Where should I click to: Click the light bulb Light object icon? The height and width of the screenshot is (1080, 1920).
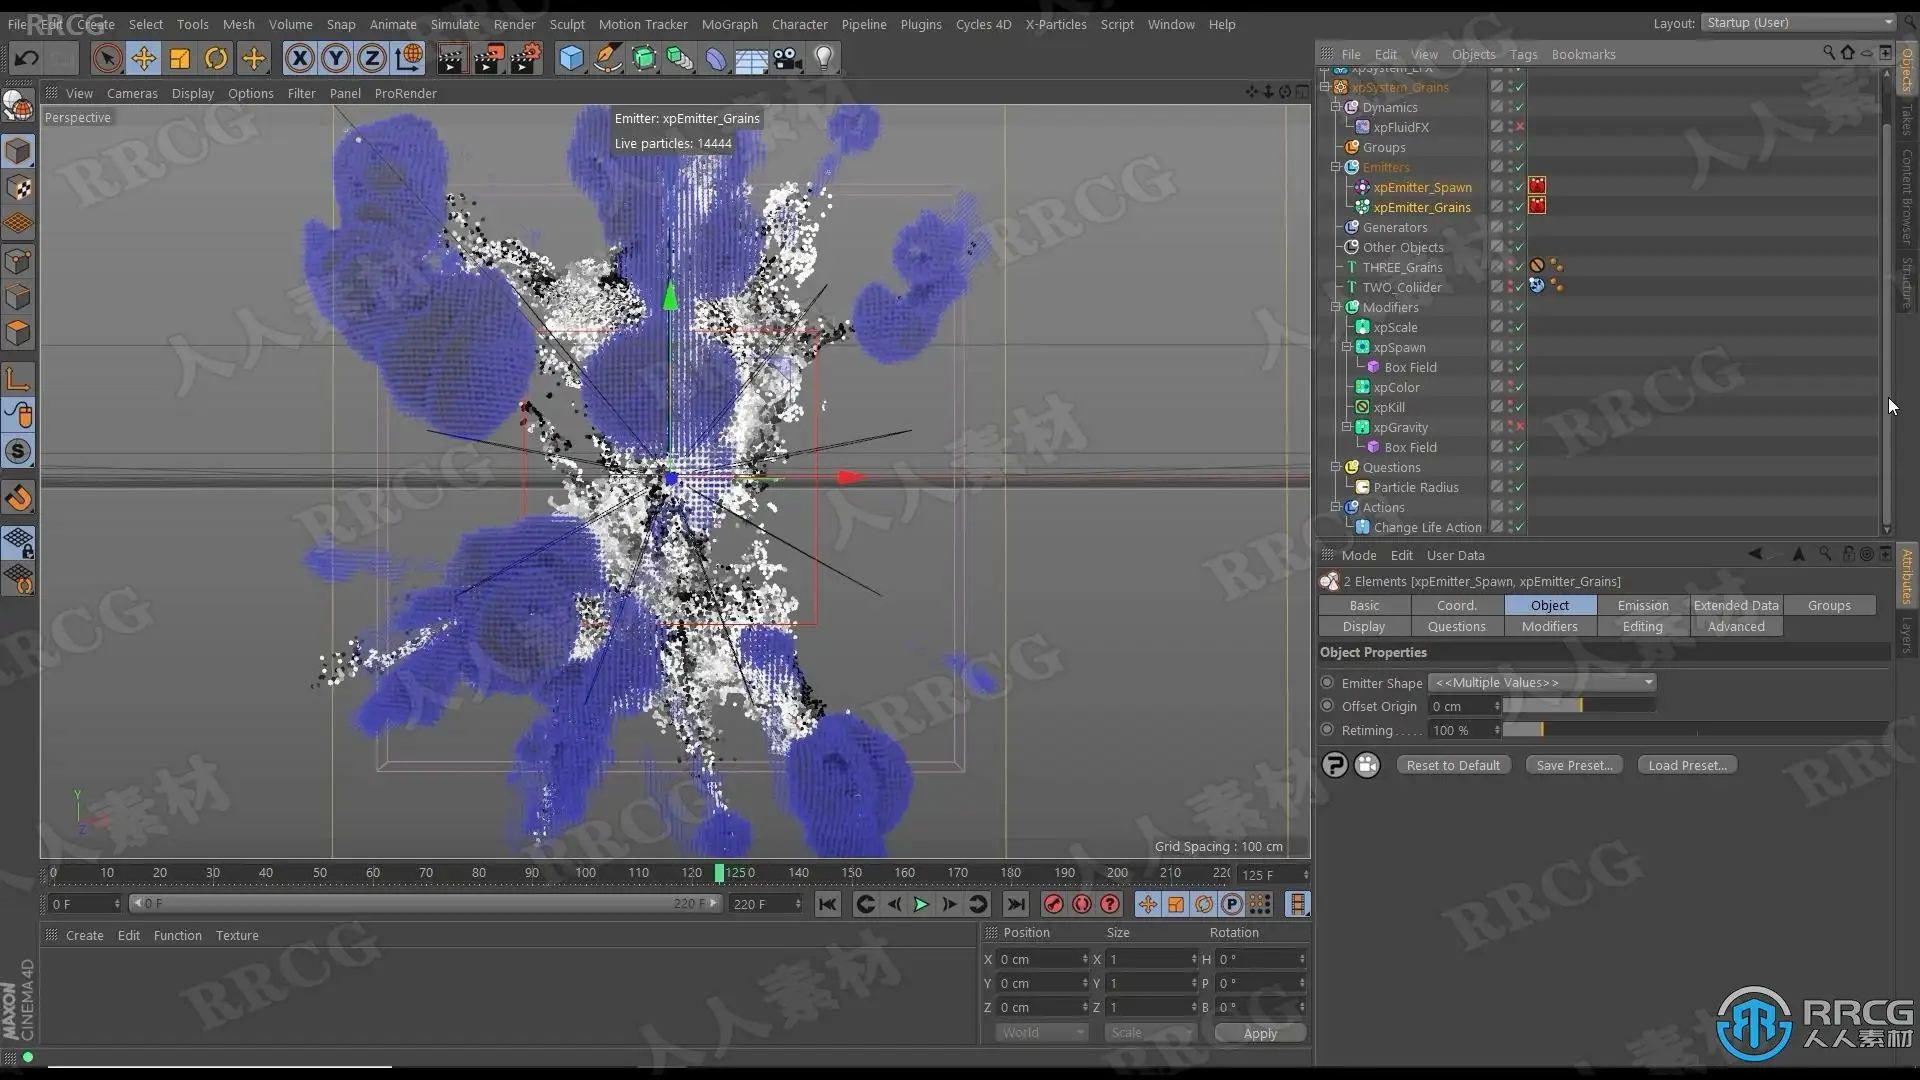pyautogui.click(x=824, y=59)
